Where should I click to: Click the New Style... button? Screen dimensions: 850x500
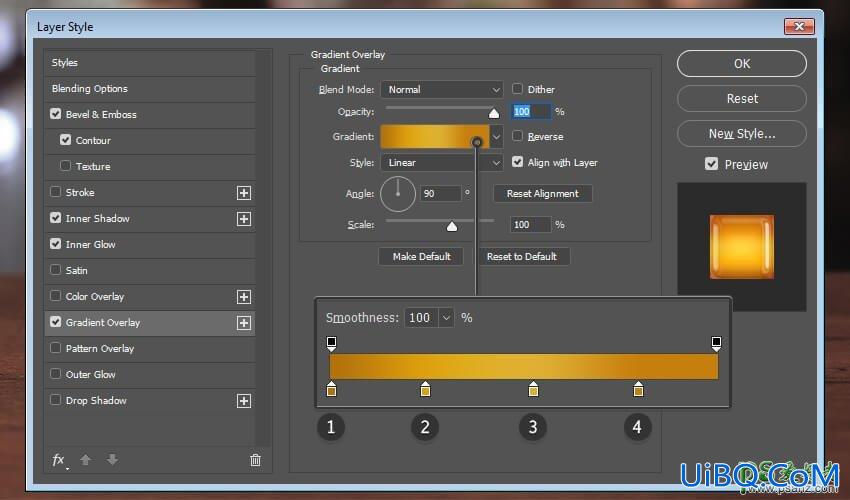[x=742, y=133]
